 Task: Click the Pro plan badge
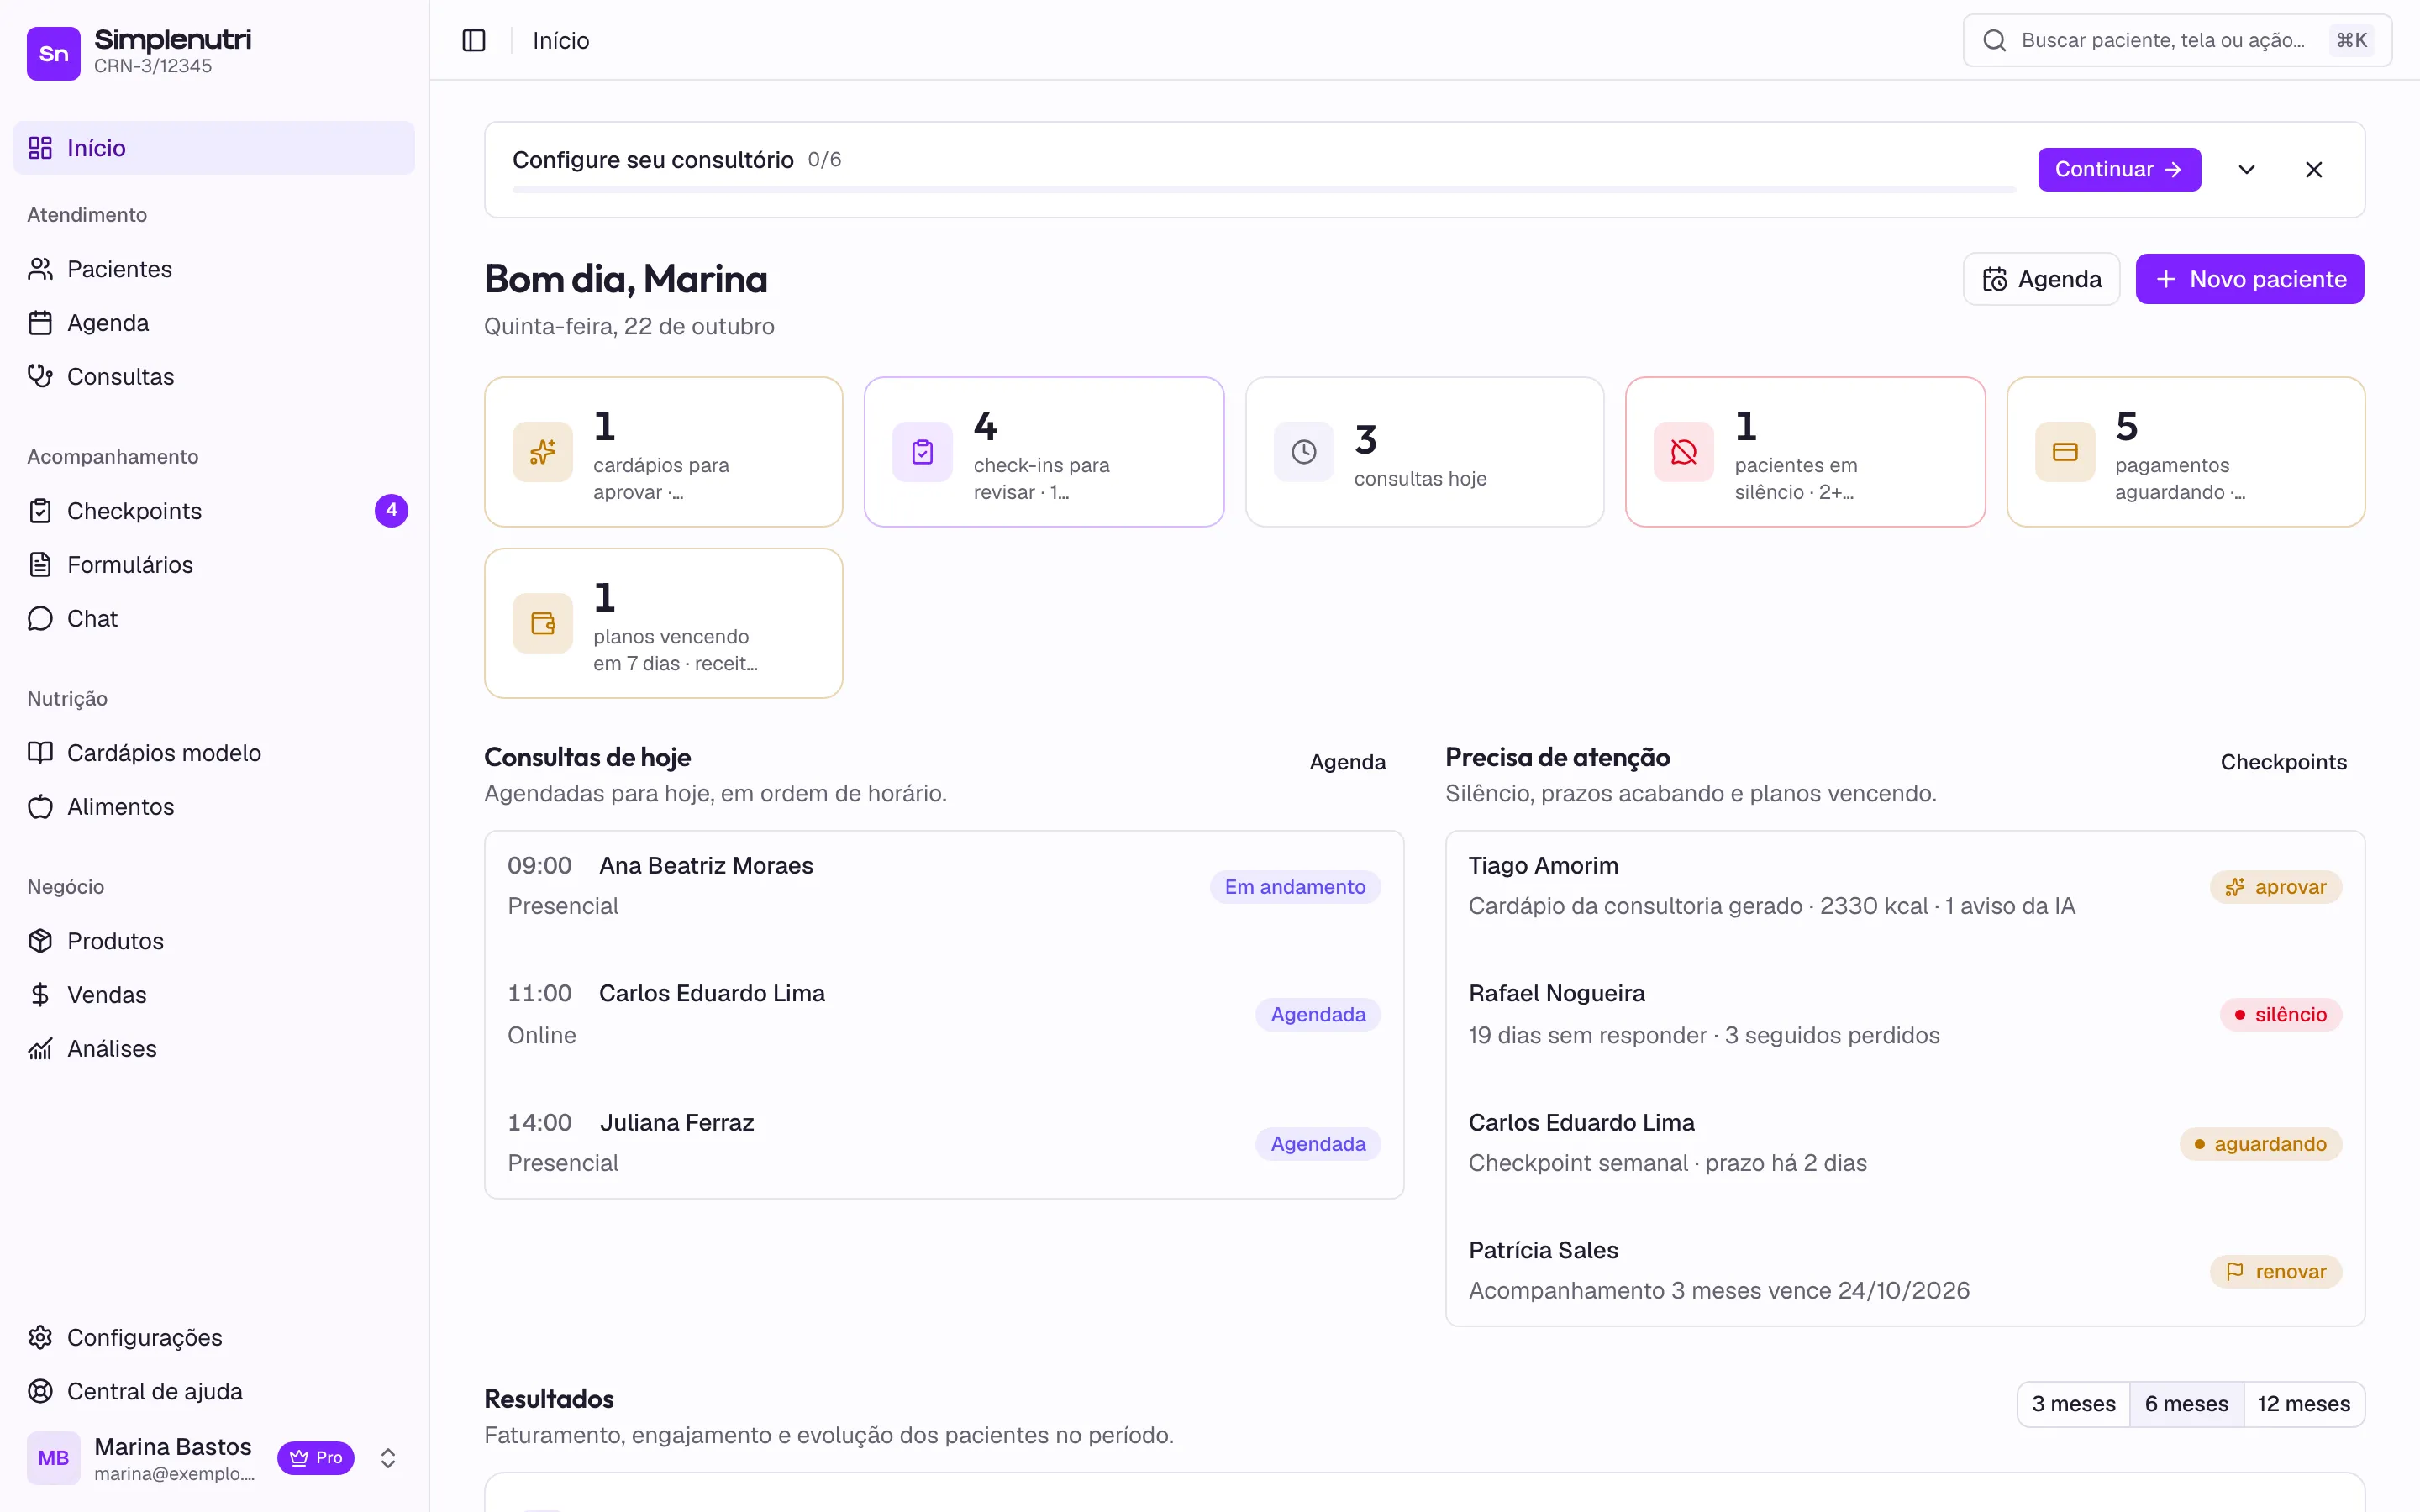(316, 1458)
